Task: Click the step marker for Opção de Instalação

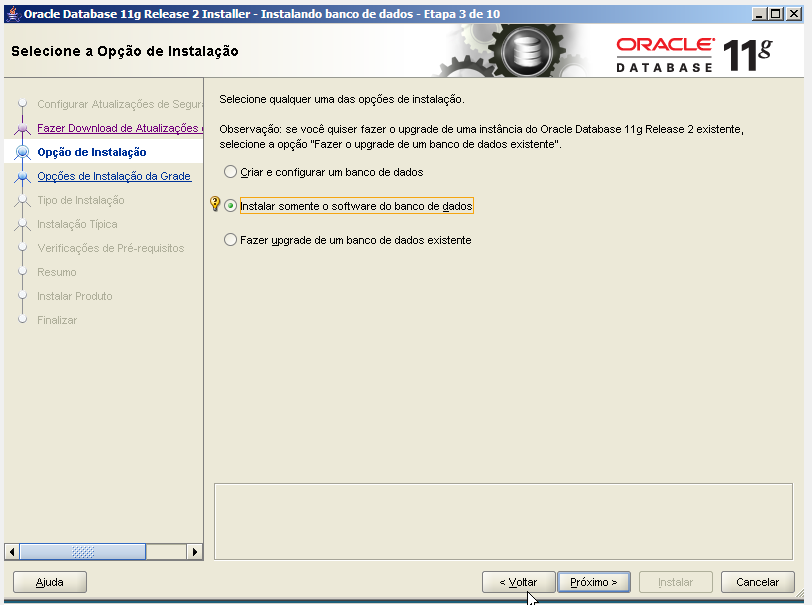Action: (x=25, y=152)
